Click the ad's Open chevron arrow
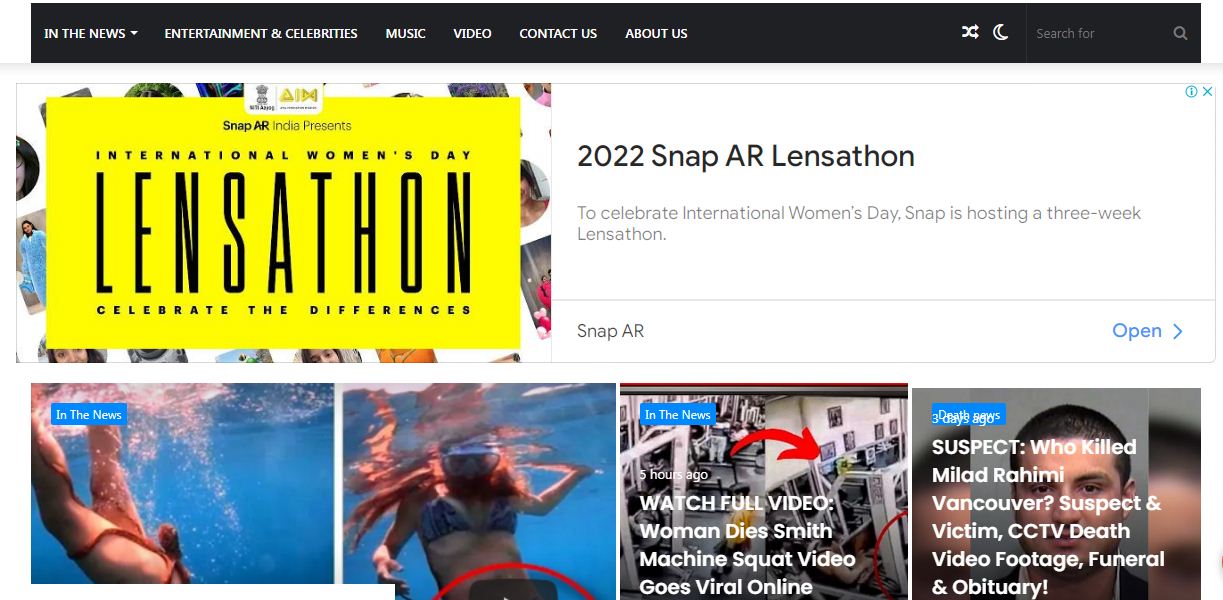Viewport: 1223px width, 600px height. (1178, 331)
